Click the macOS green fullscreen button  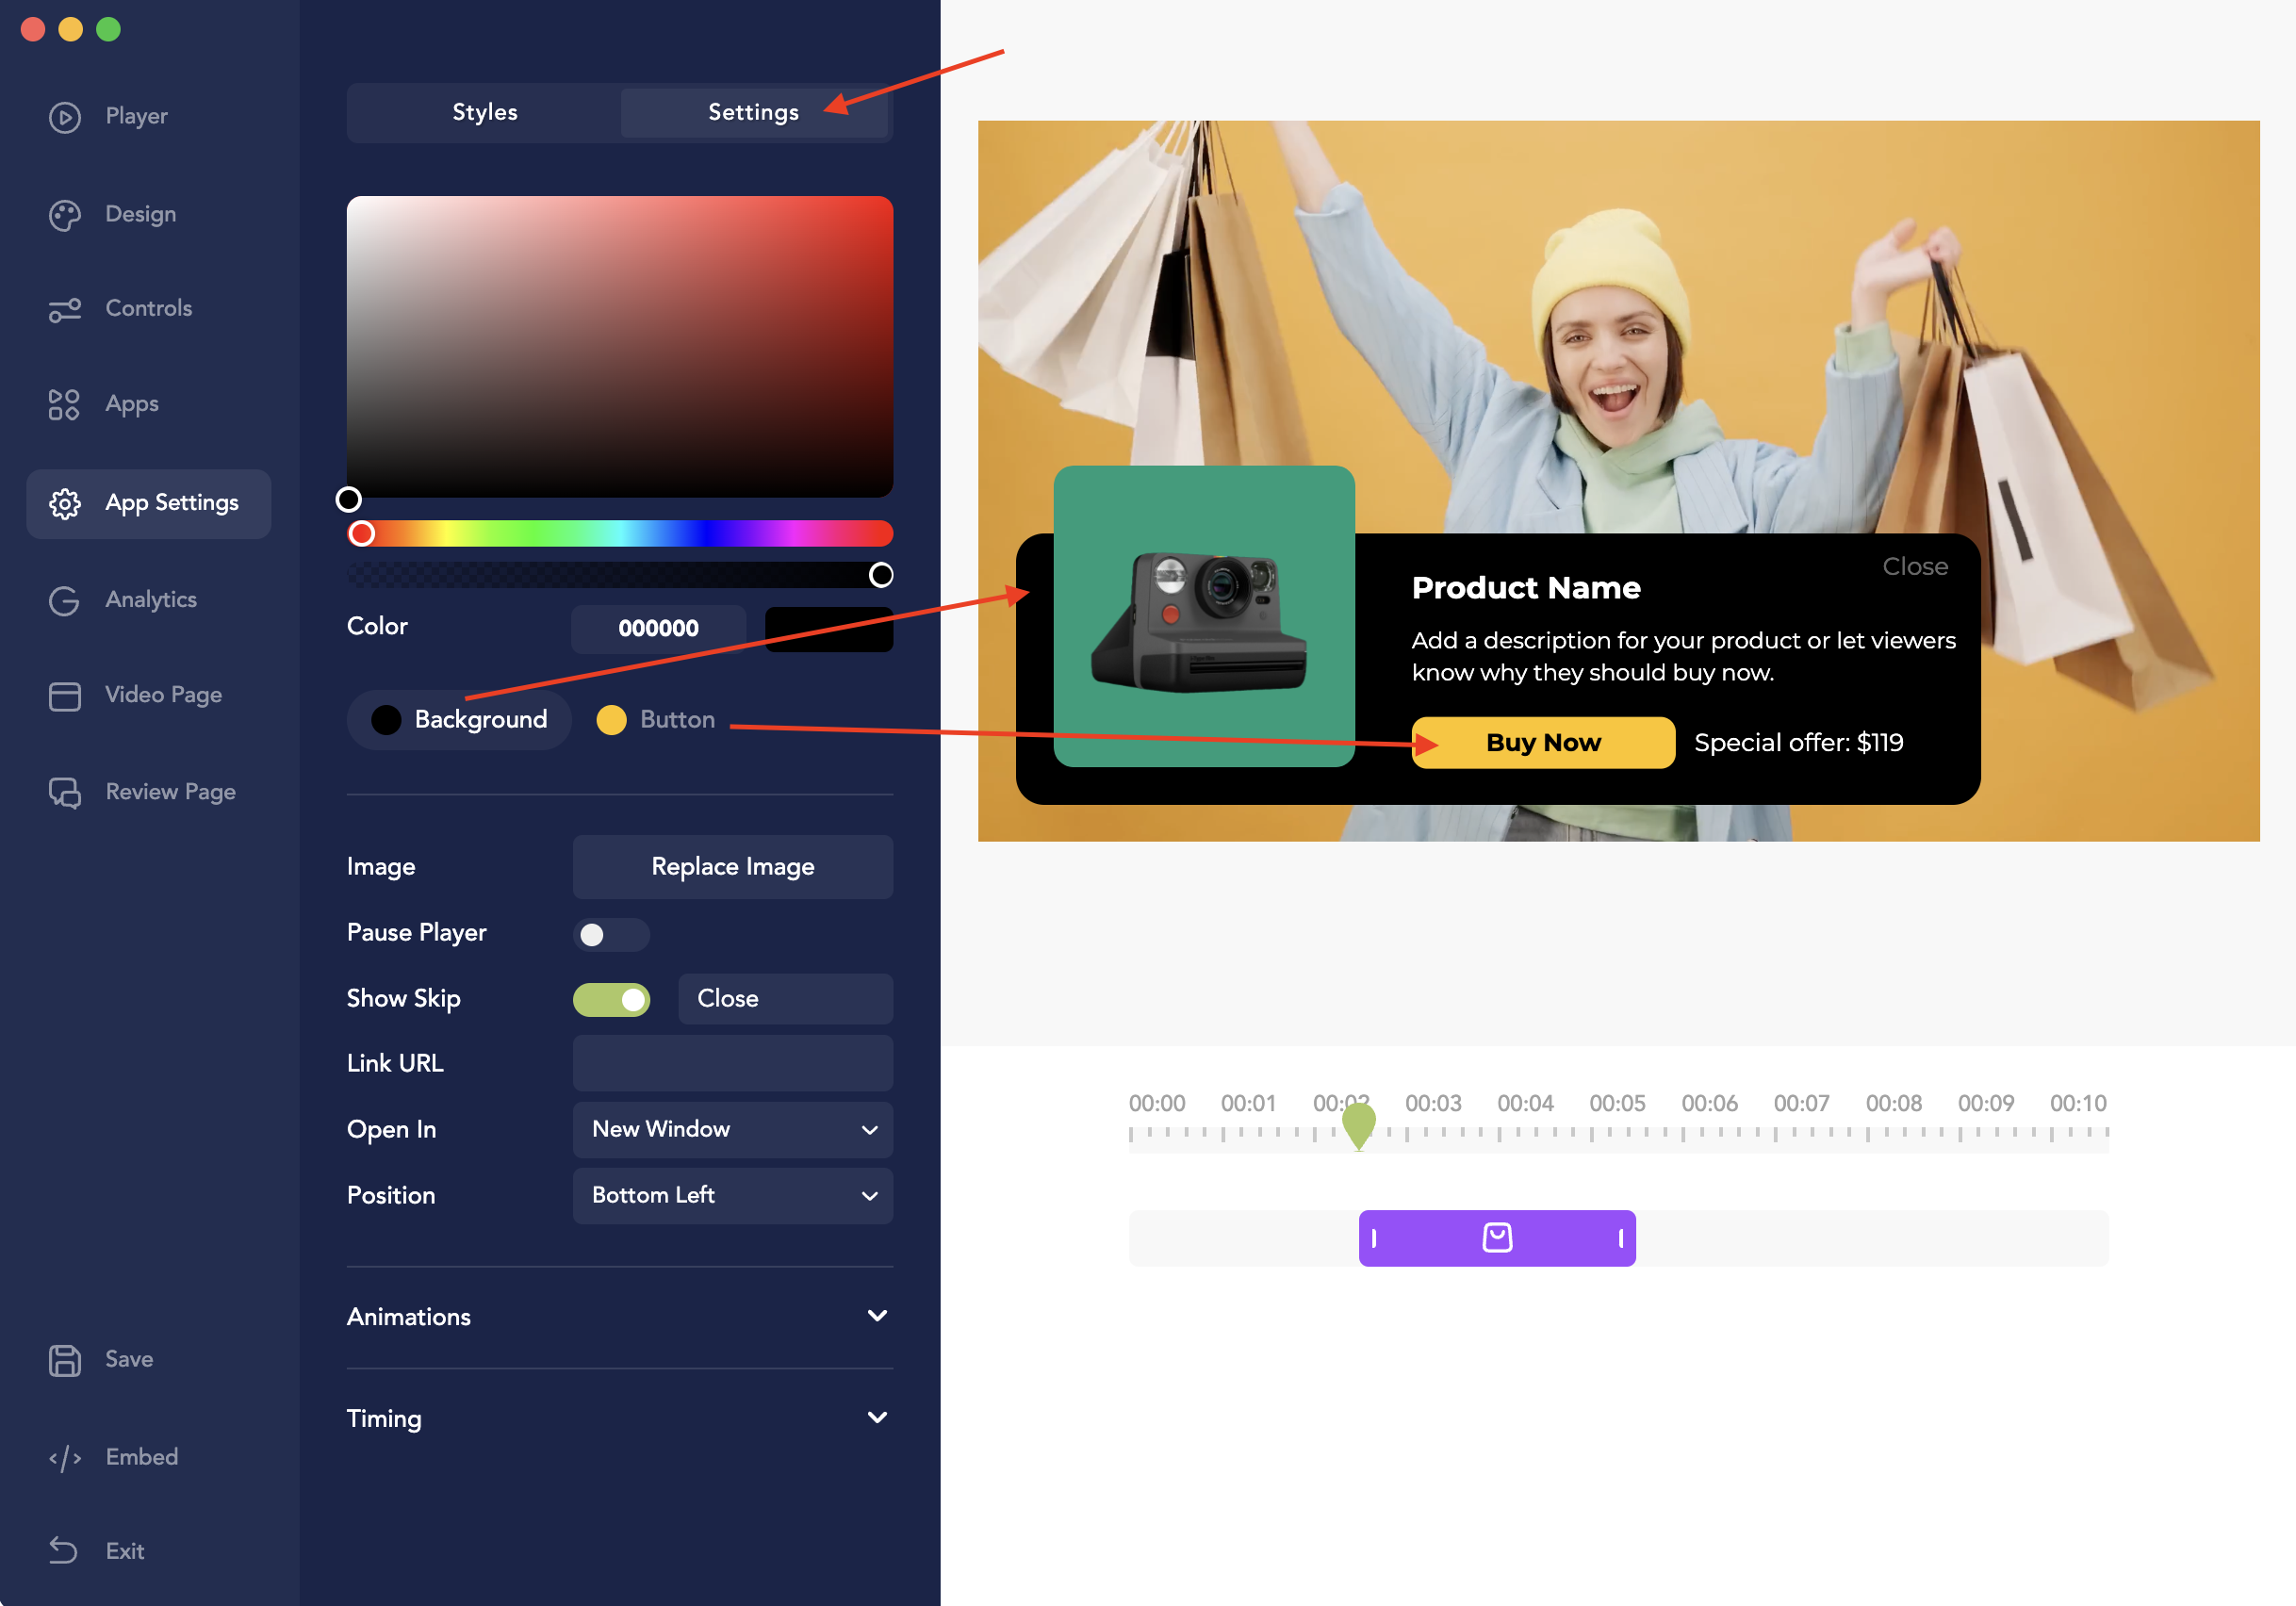[109, 30]
